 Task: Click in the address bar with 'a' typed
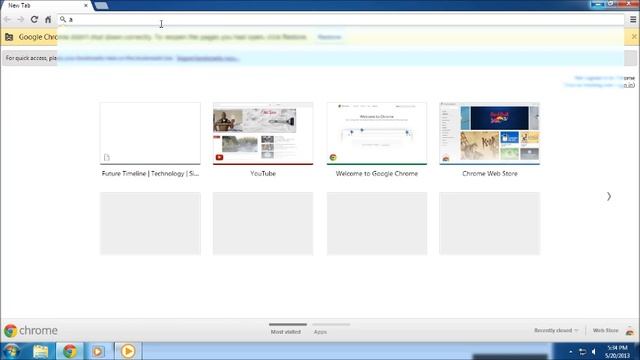click(x=341, y=19)
